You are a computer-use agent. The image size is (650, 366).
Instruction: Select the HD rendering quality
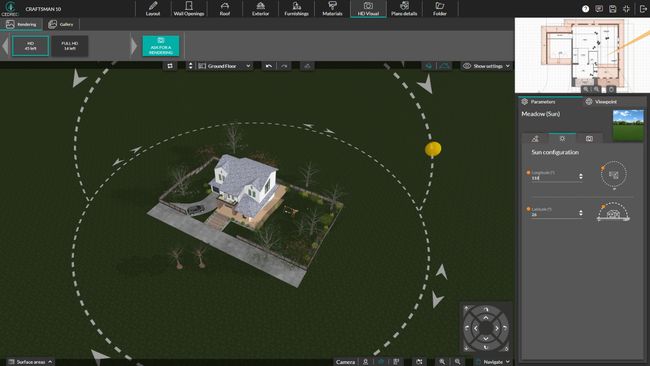pos(30,46)
